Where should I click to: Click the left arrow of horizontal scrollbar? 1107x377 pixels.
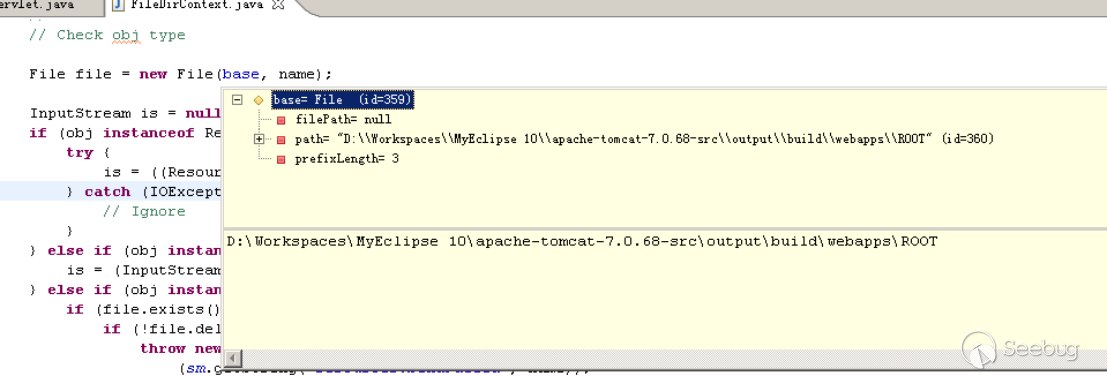pyautogui.click(x=233, y=359)
